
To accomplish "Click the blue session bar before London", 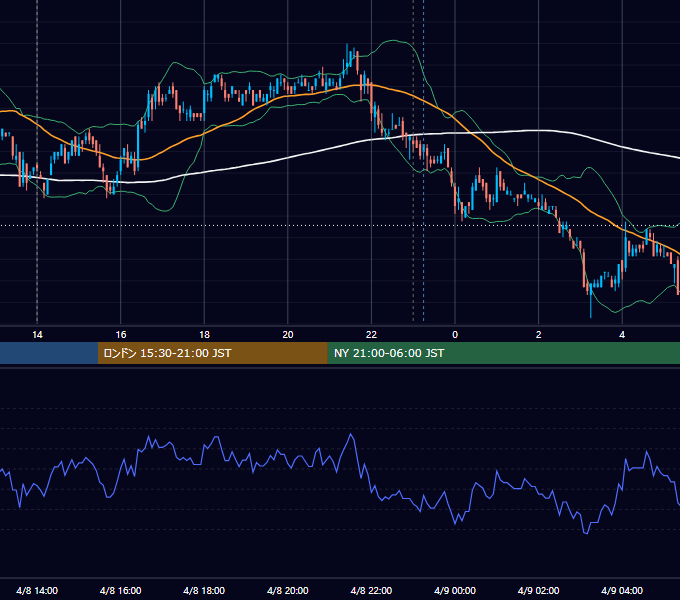I will point(49,353).
